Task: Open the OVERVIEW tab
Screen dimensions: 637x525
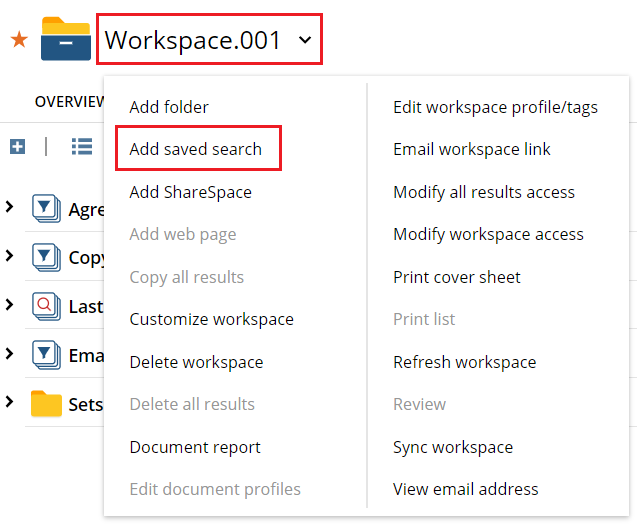Action: (x=69, y=102)
